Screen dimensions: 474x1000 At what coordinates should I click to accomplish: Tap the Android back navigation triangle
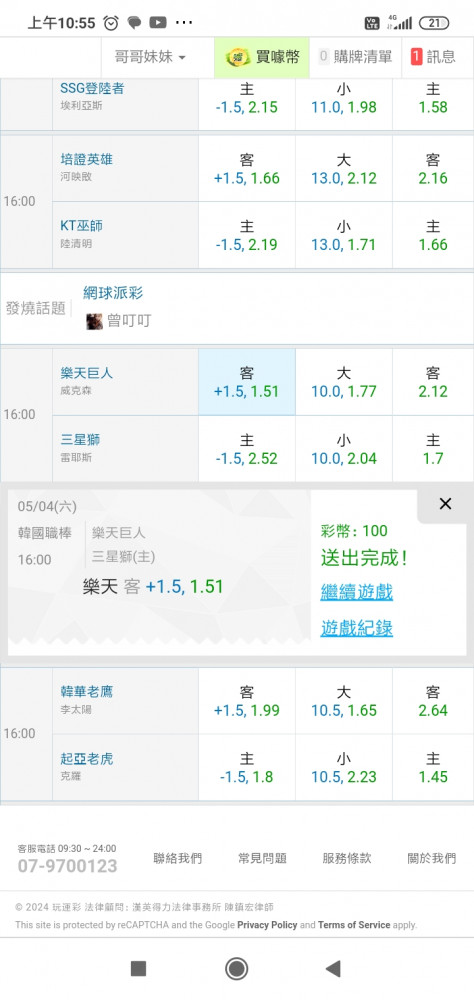coord(333,969)
